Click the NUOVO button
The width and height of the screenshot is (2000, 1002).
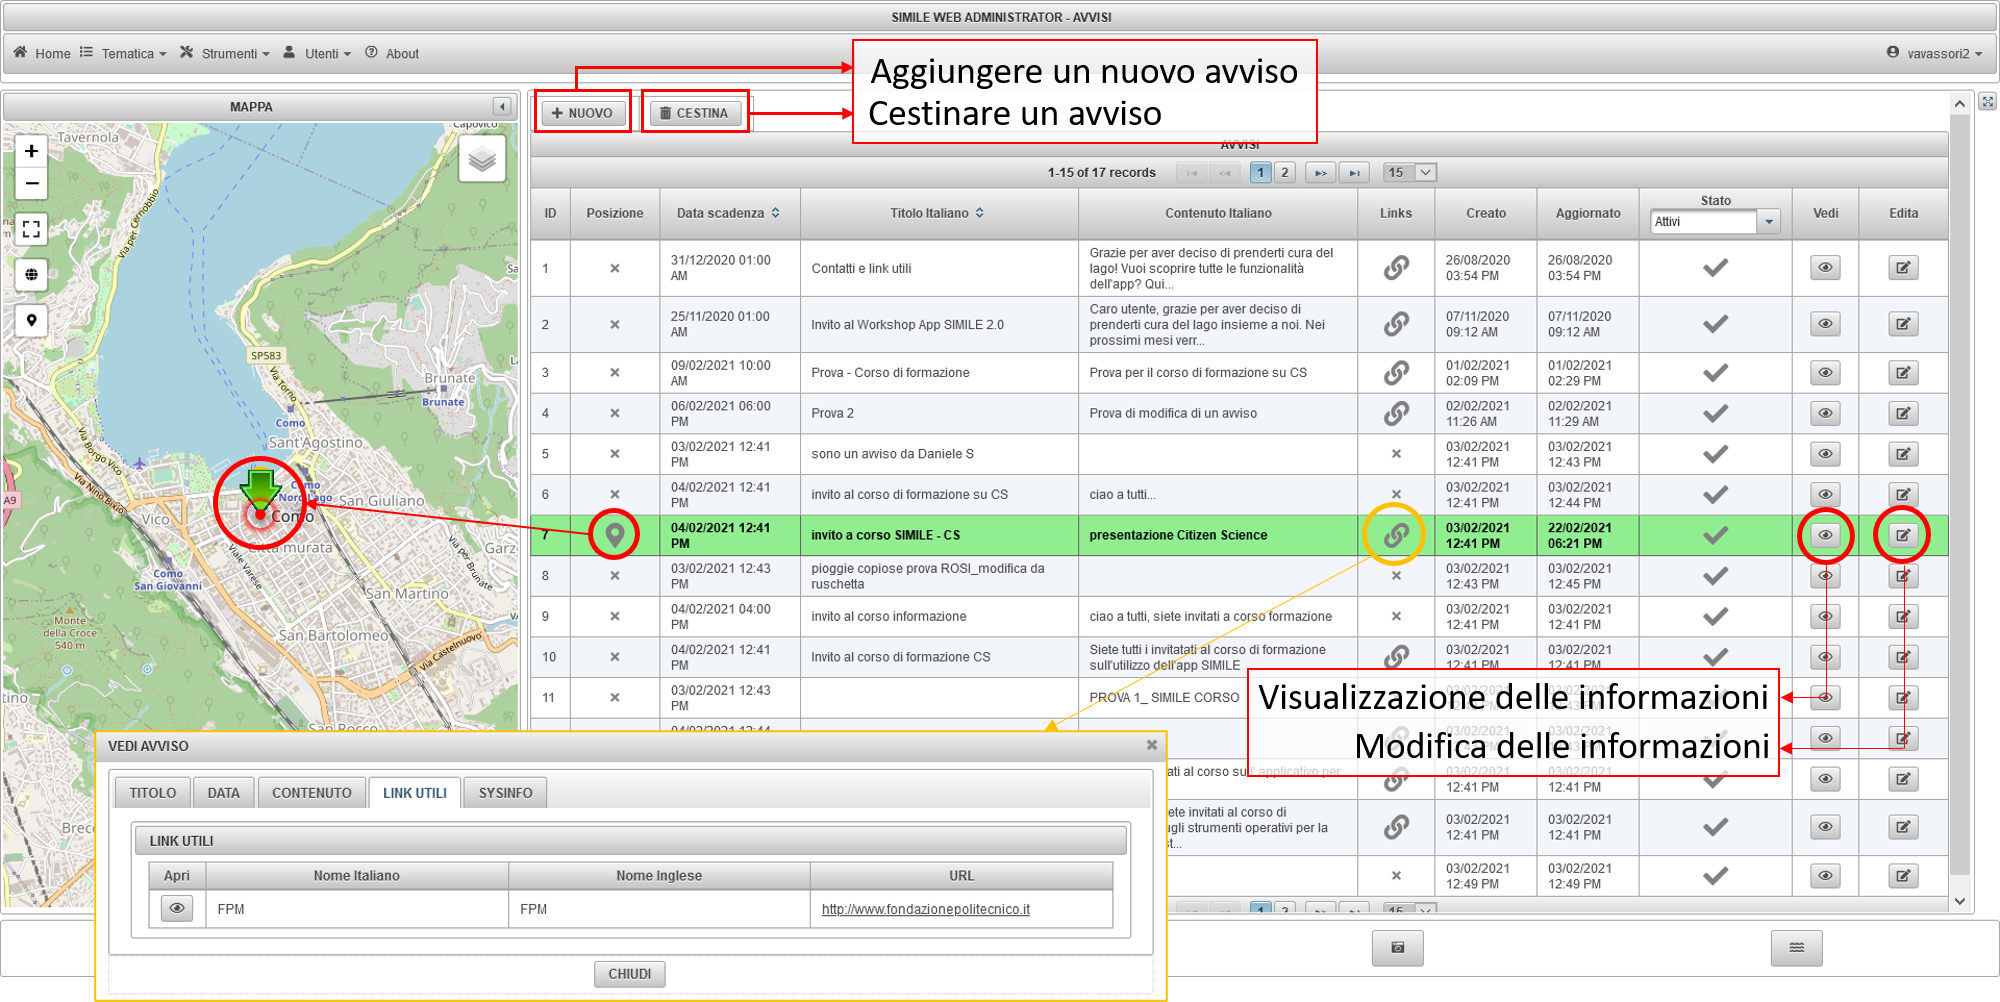tap(583, 113)
